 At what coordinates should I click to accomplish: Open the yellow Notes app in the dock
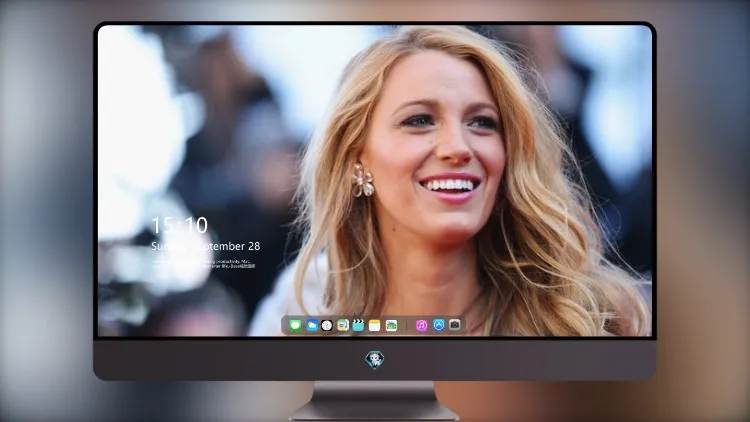(375, 325)
